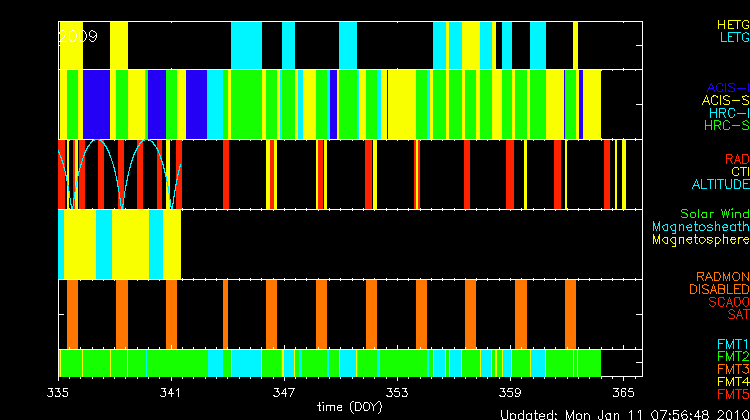
Task: Click the HETG legend label
Action: [732, 24]
